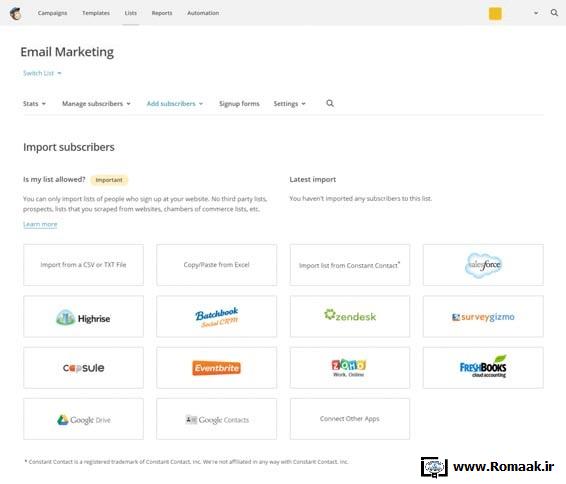Open the top-right search magnifier icon
The width and height of the screenshot is (566, 484).
[554, 13]
